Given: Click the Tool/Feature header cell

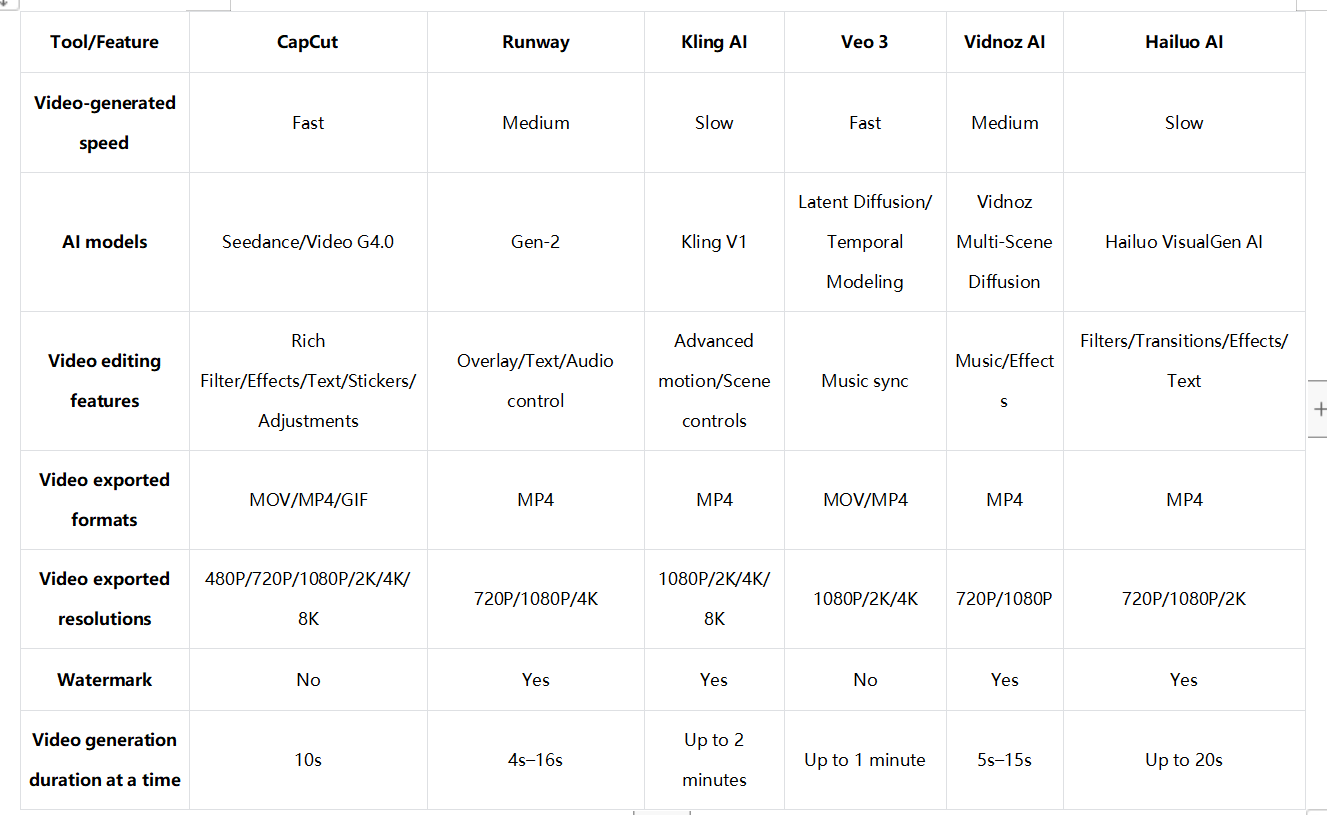Looking at the screenshot, I should [x=105, y=42].
